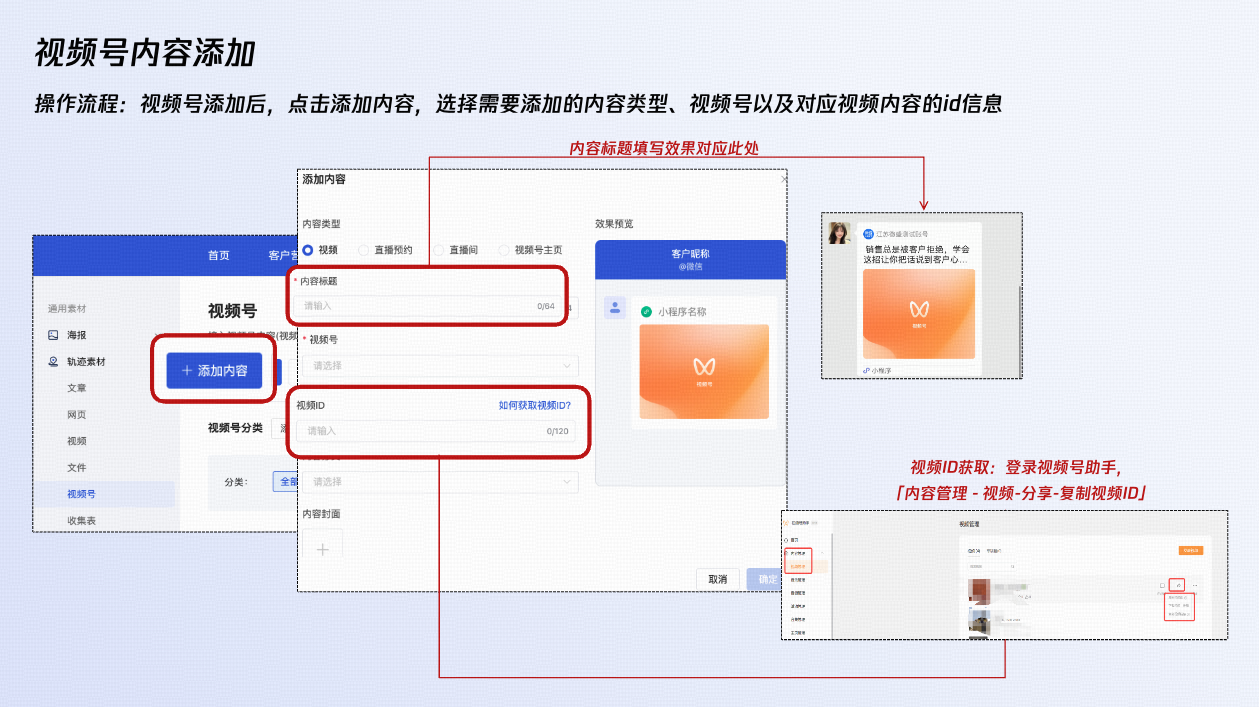Open 首页 in the top navigation
This screenshot has height=707, width=1259.
(x=219, y=255)
